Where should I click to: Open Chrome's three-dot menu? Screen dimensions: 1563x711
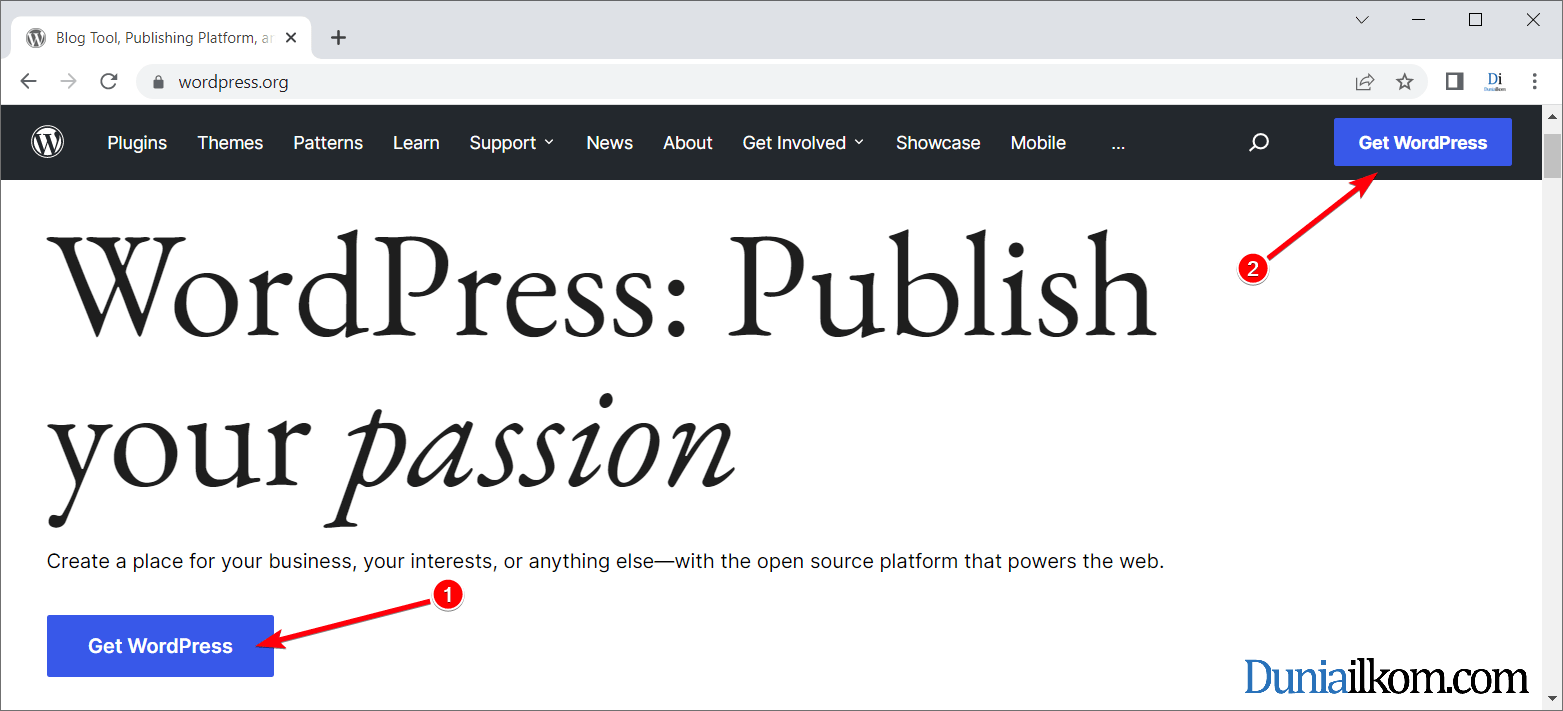1535,82
